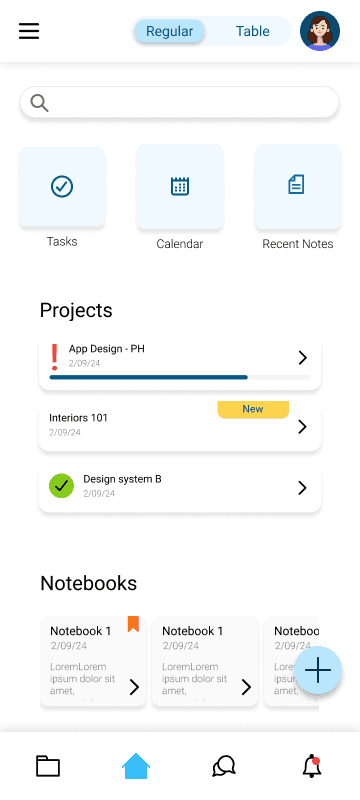Tap the folder icon in bottom navigation

coord(48,766)
